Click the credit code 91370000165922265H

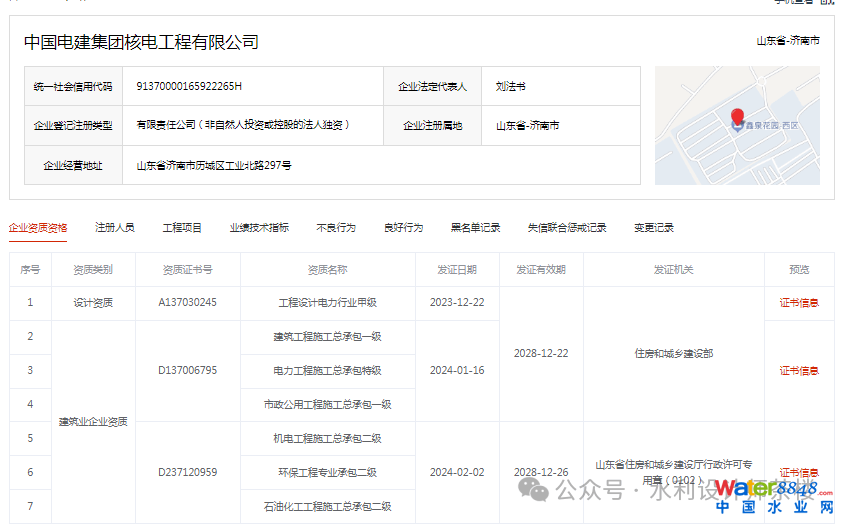coord(189,86)
